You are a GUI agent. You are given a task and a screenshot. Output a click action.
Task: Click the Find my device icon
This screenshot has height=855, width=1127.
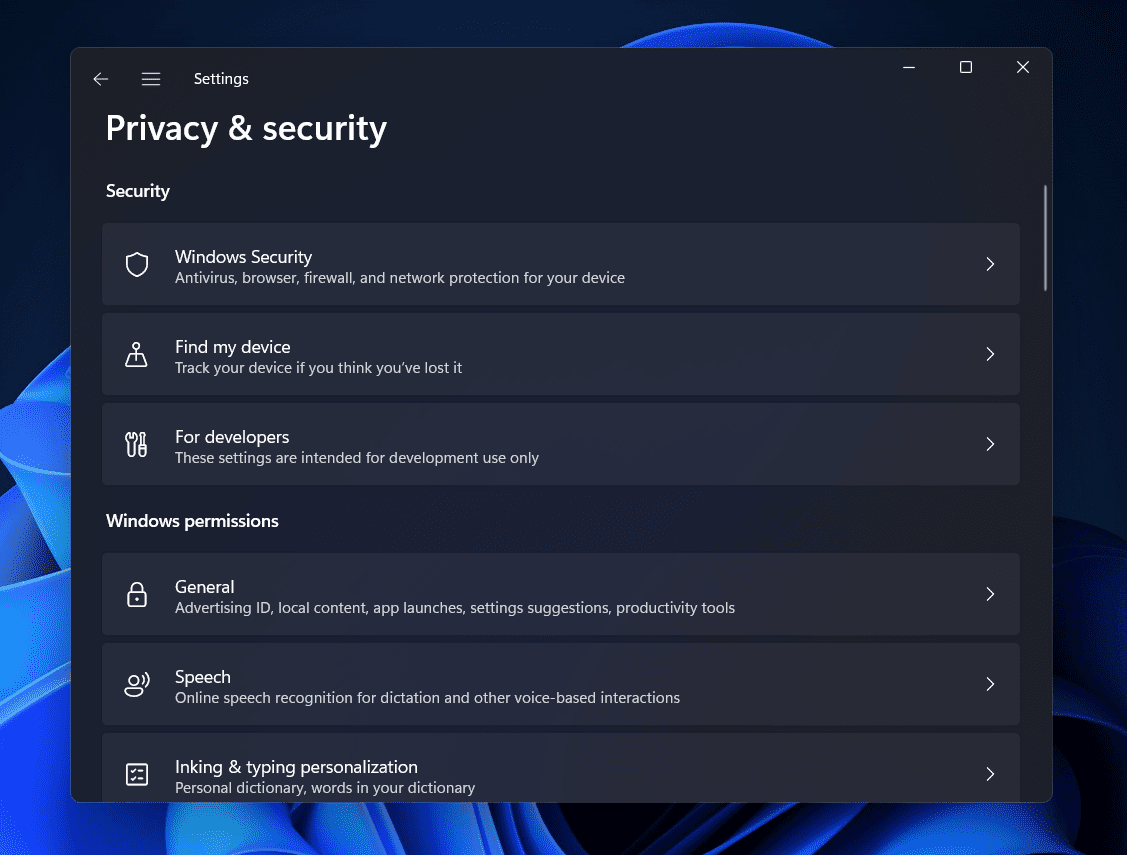pos(137,354)
